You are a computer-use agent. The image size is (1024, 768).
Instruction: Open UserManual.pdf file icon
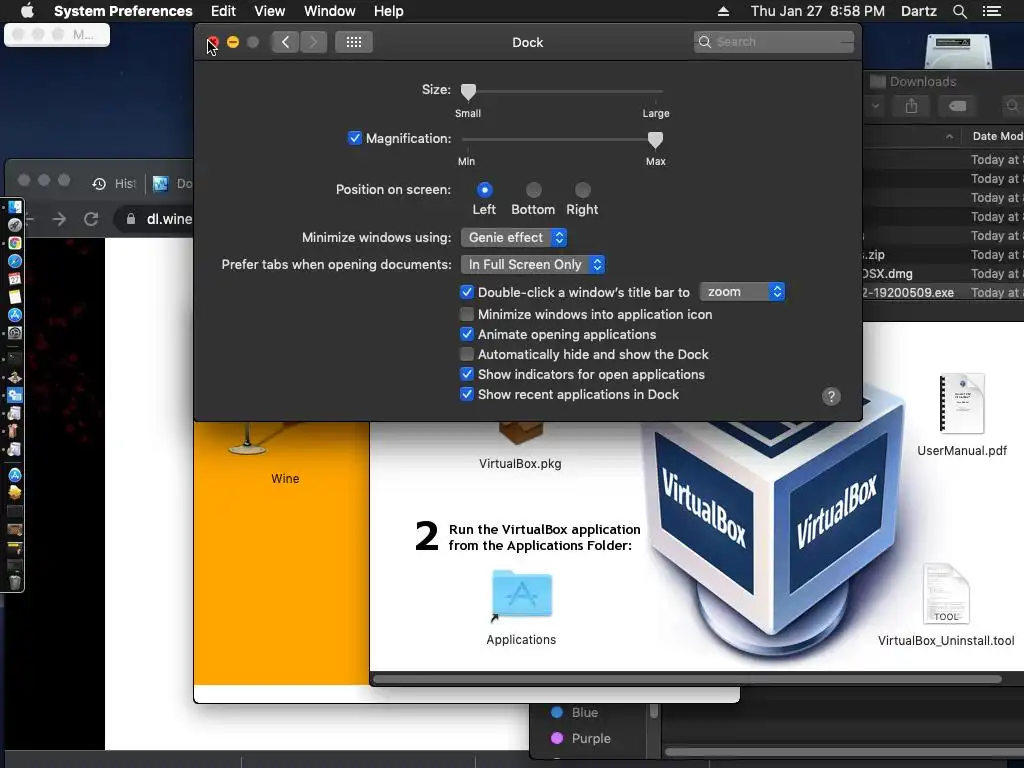(961, 404)
